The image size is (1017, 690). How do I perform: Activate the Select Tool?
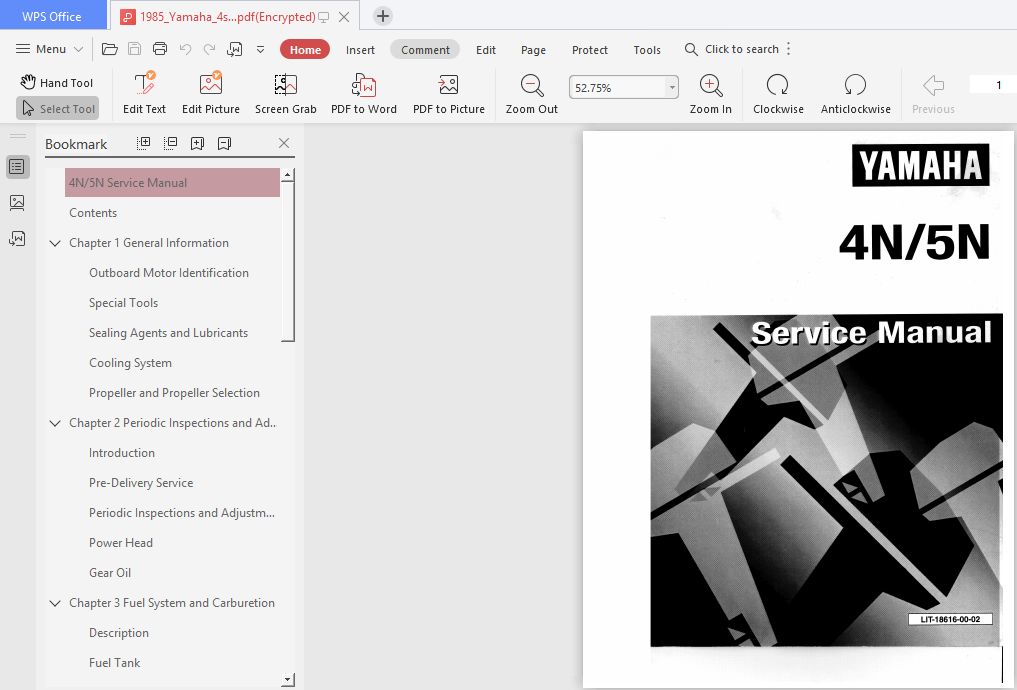point(58,108)
